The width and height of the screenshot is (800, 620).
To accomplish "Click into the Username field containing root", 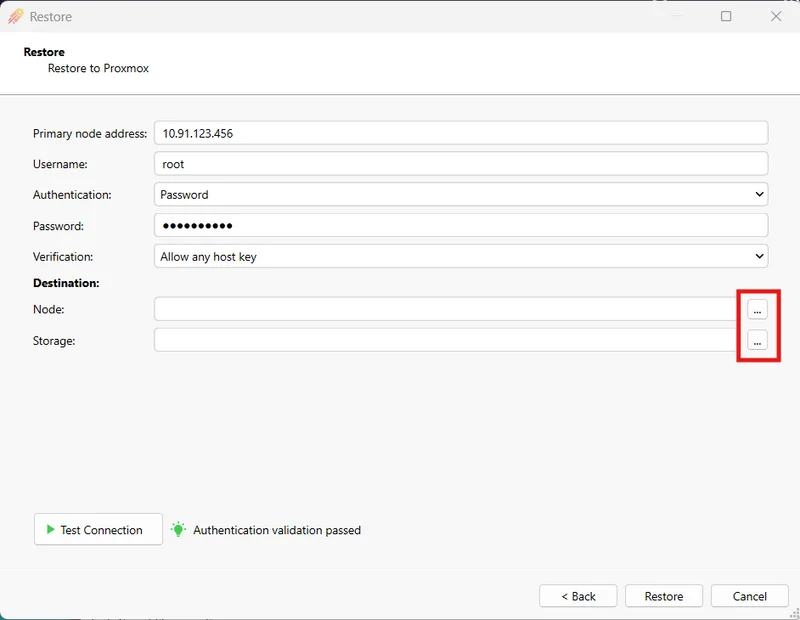I will pos(460,164).
